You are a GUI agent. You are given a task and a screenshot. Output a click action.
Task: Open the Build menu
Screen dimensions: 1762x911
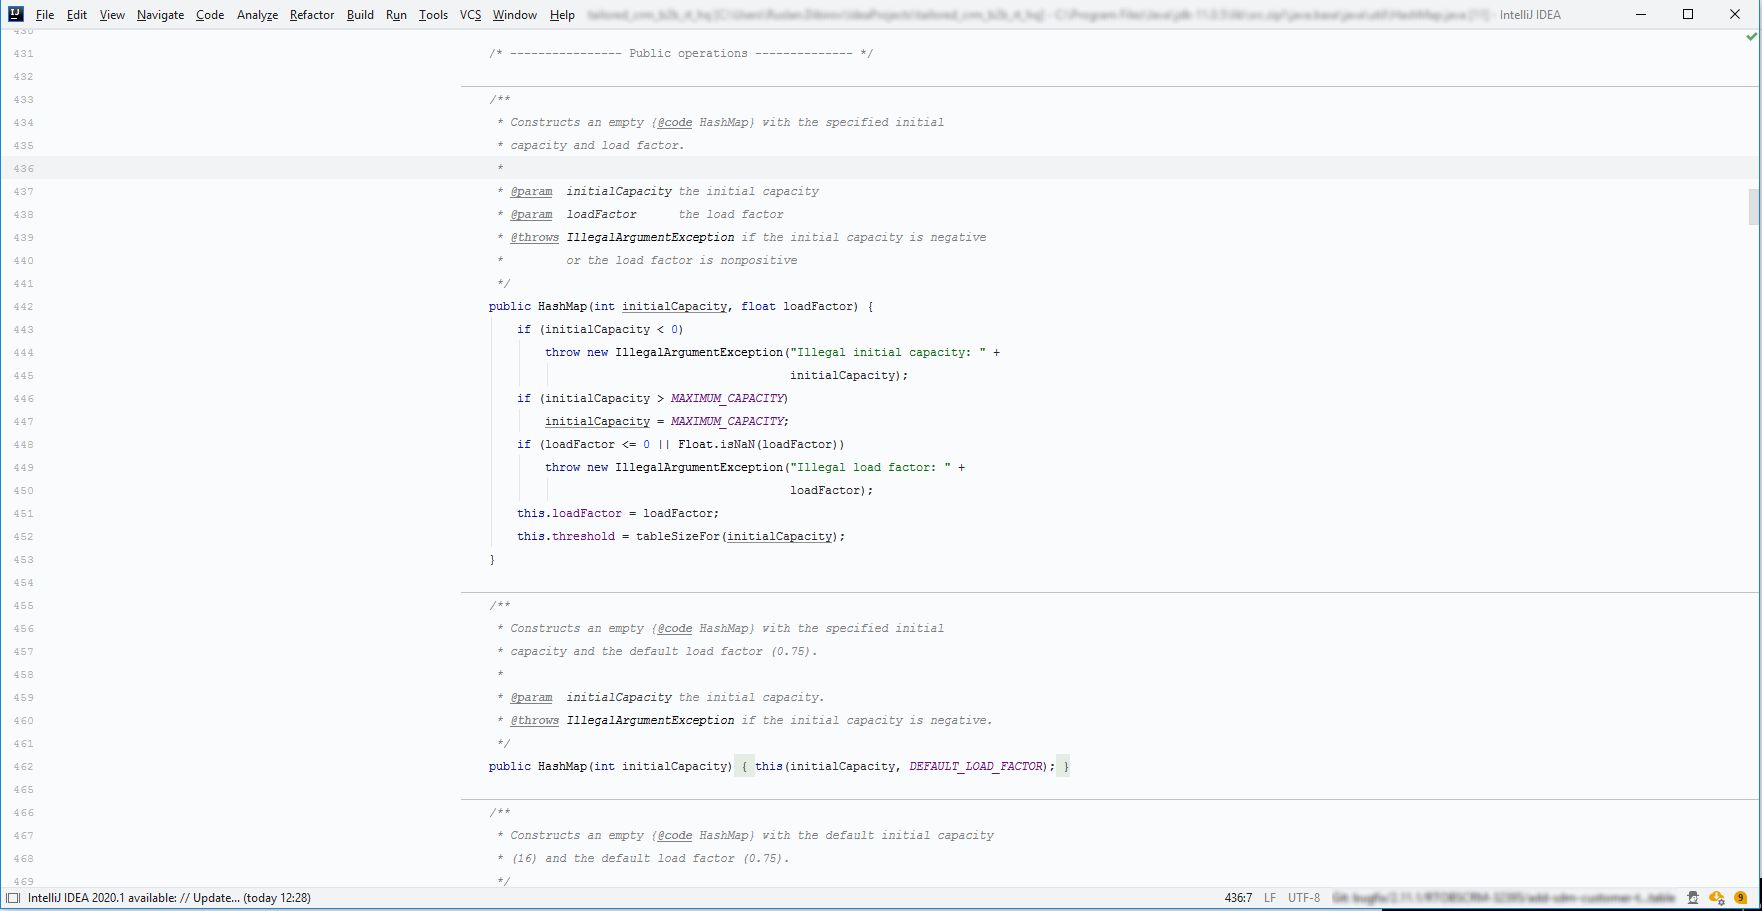click(x=360, y=15)
